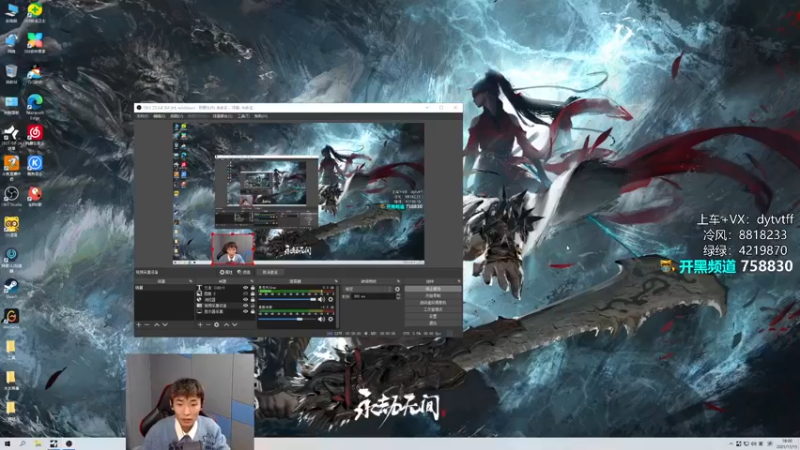Open the upper mixer channel gear settings
The image size is (800, 450).
pos(331,299)
